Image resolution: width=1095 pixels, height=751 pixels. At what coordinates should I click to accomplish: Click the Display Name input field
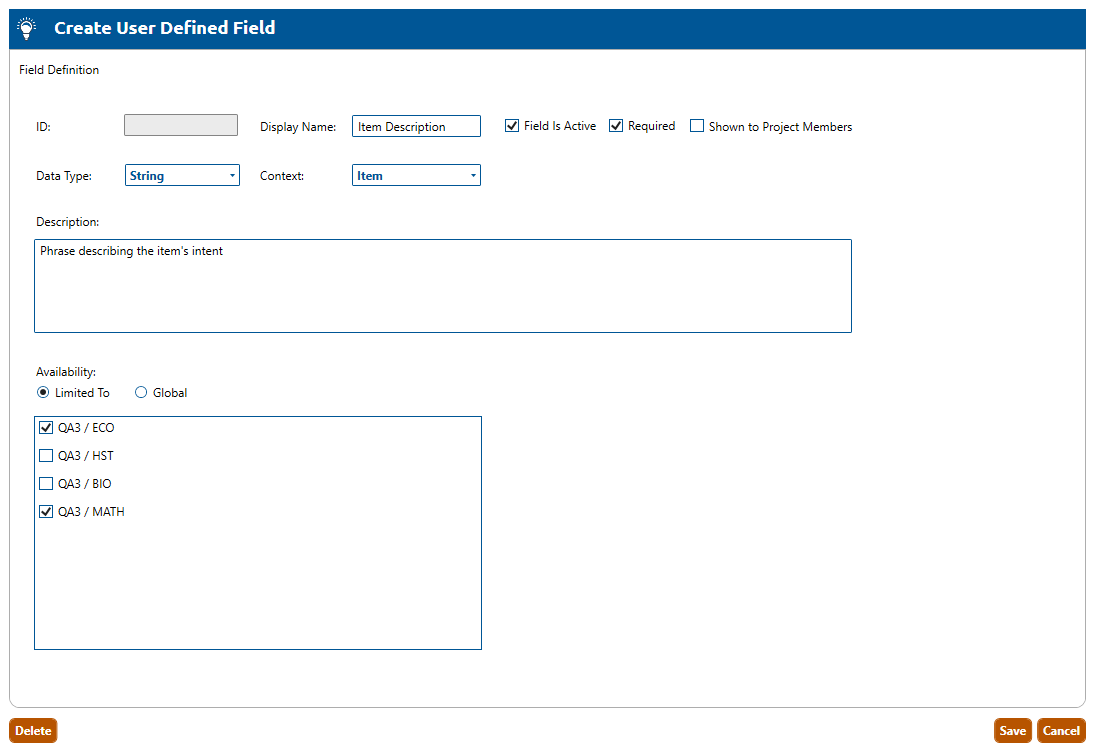416,126
